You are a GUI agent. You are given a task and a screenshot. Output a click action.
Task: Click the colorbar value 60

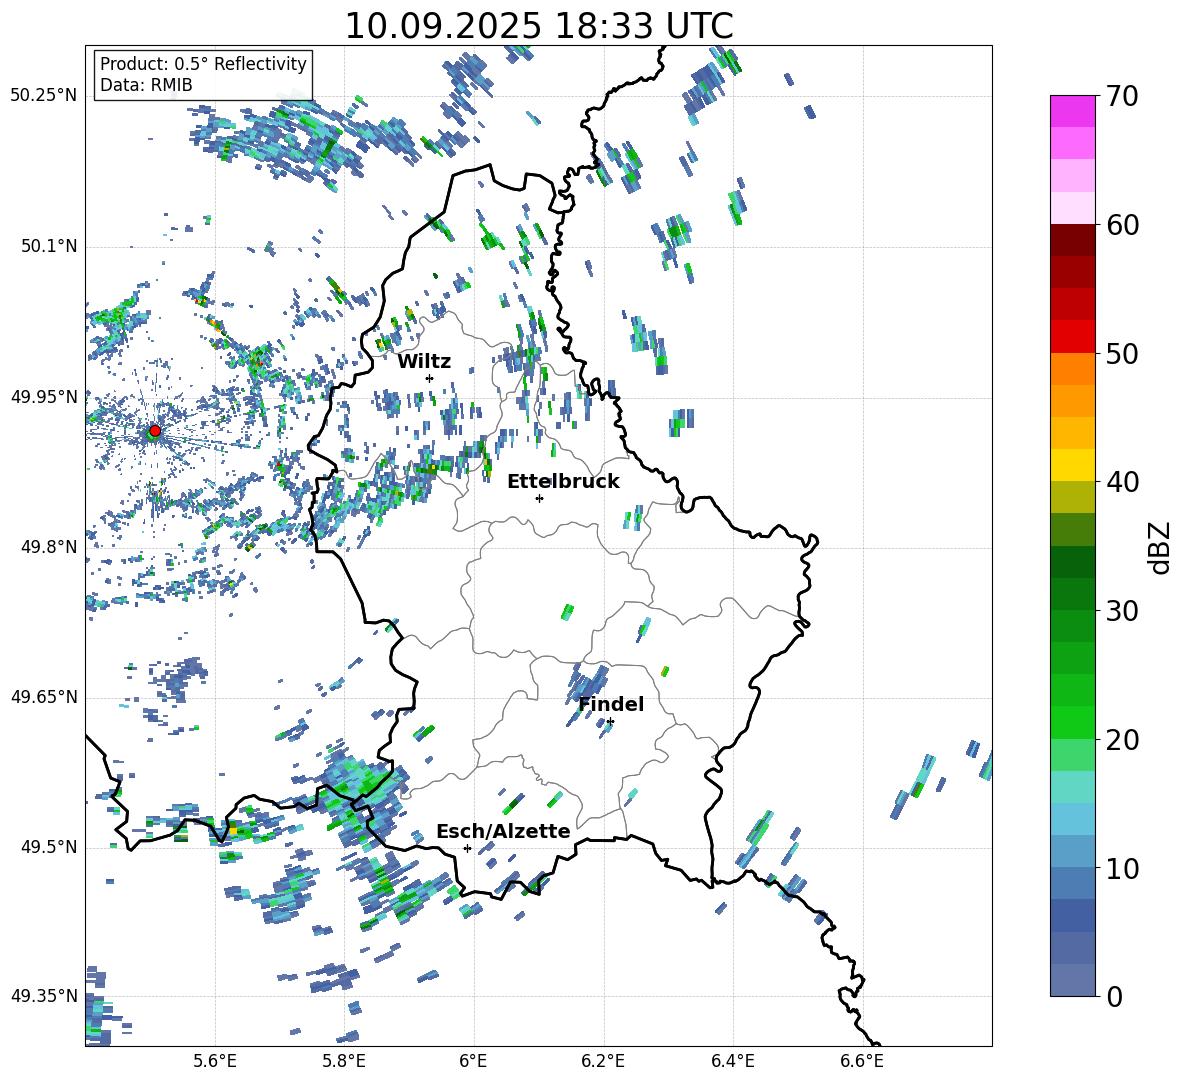tap(1122, 225)
